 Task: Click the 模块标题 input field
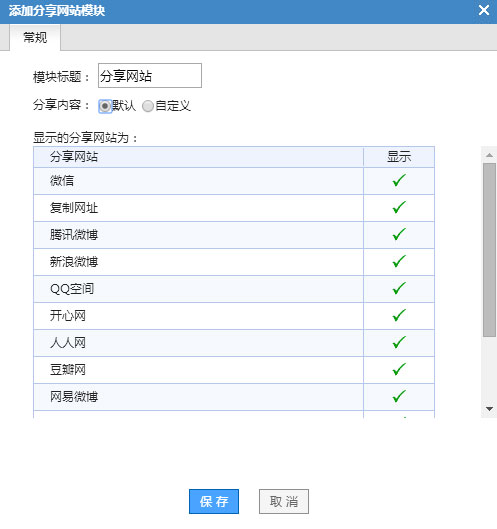coord(150,76)
